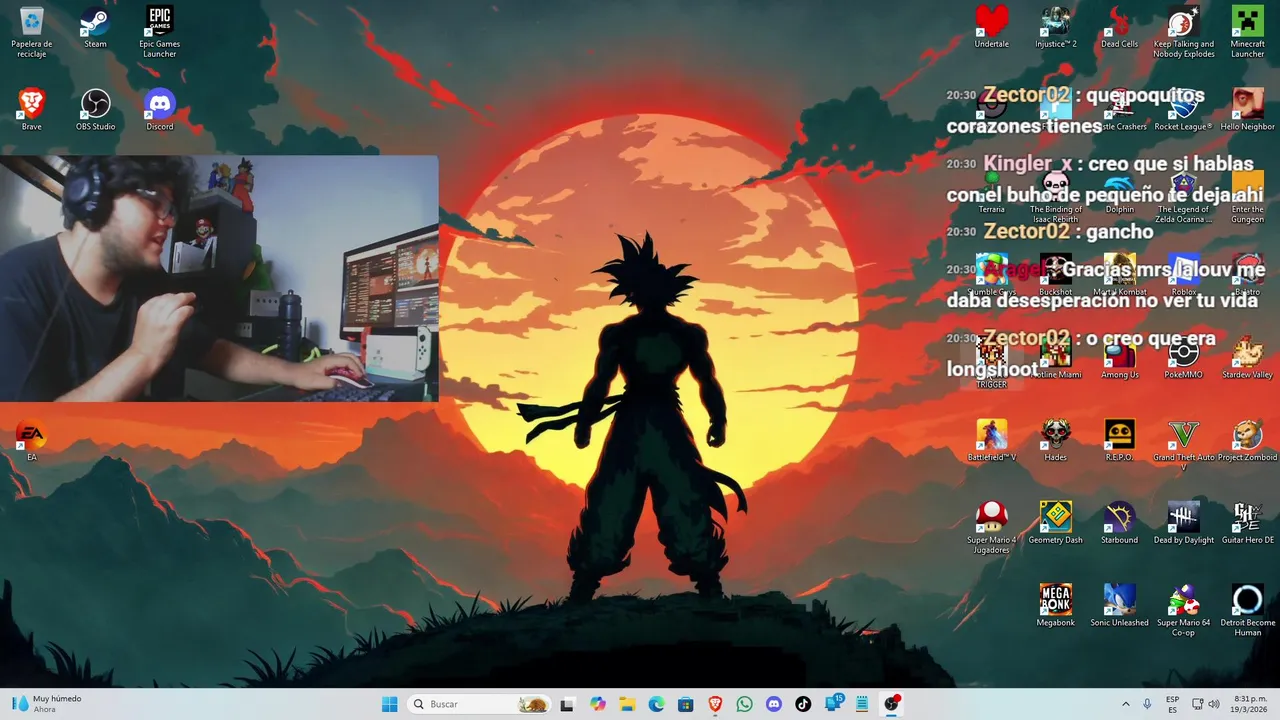Select Super Mario 64 Co-op icon

1183,610
